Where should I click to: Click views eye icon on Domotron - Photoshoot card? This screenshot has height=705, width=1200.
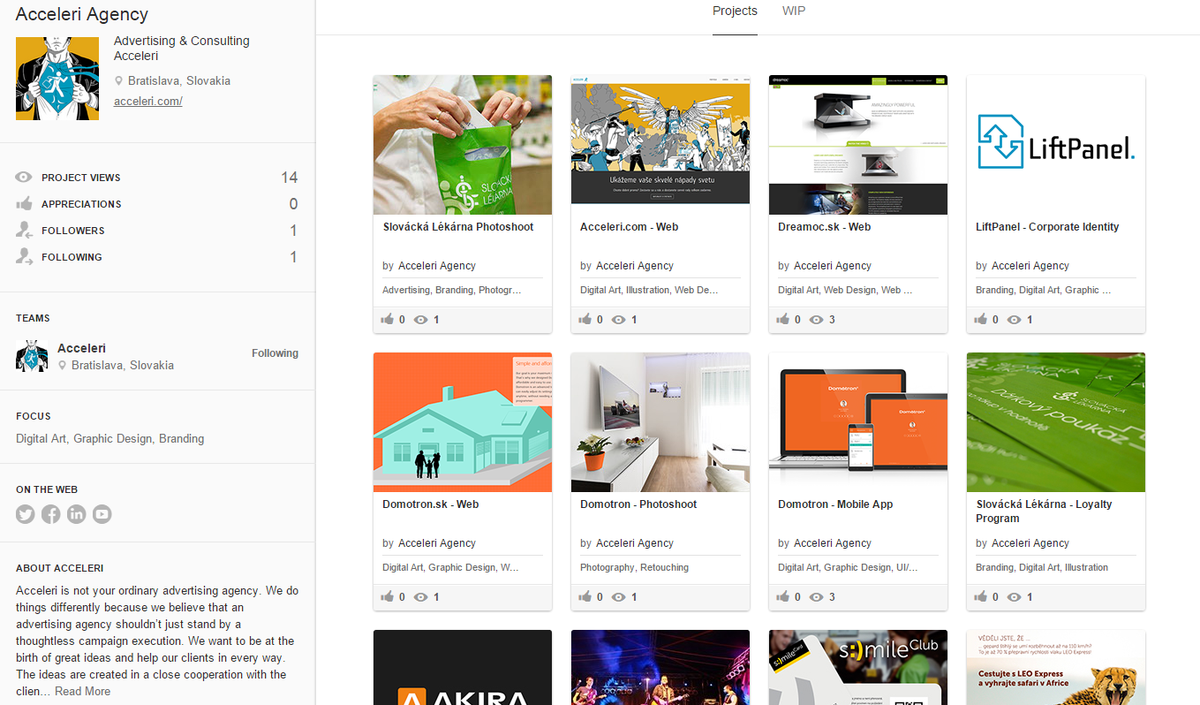click(x=618, y=597)
